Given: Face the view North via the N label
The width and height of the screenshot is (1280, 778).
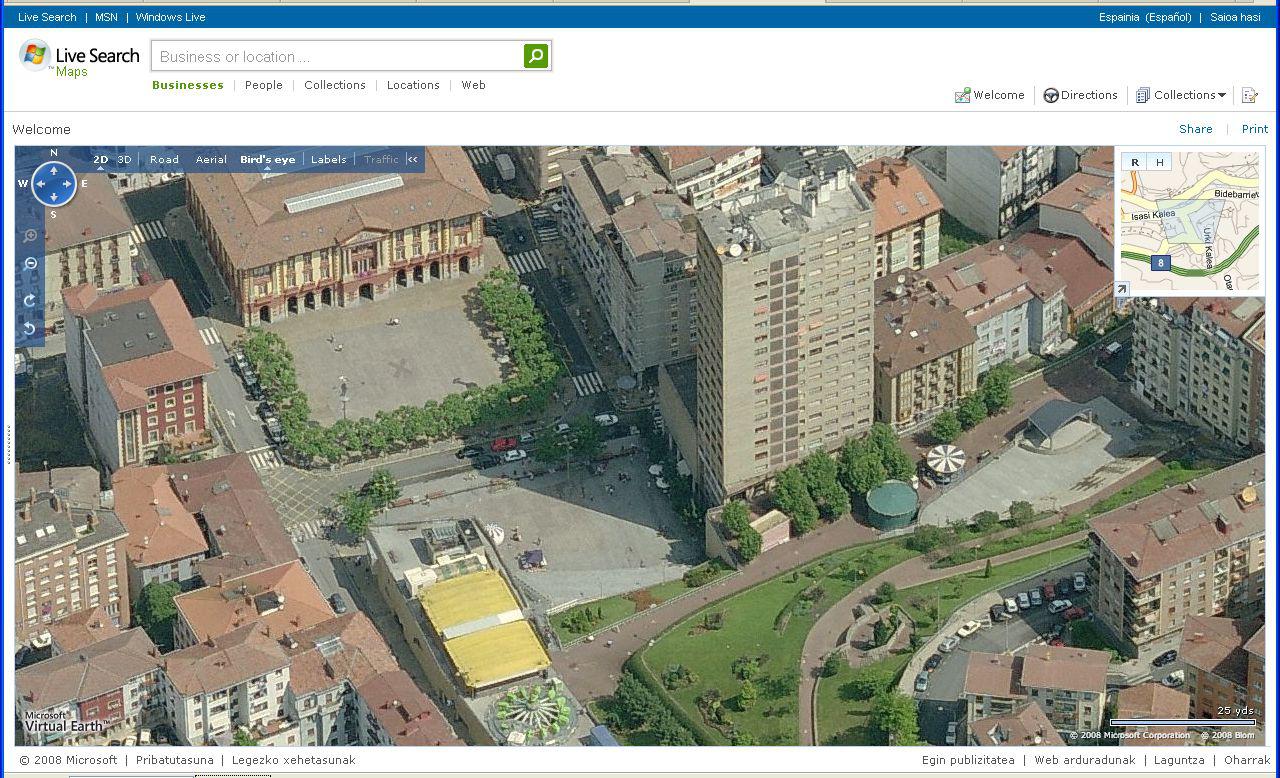Looking at the screenshot, I should [x=54, y=153].
